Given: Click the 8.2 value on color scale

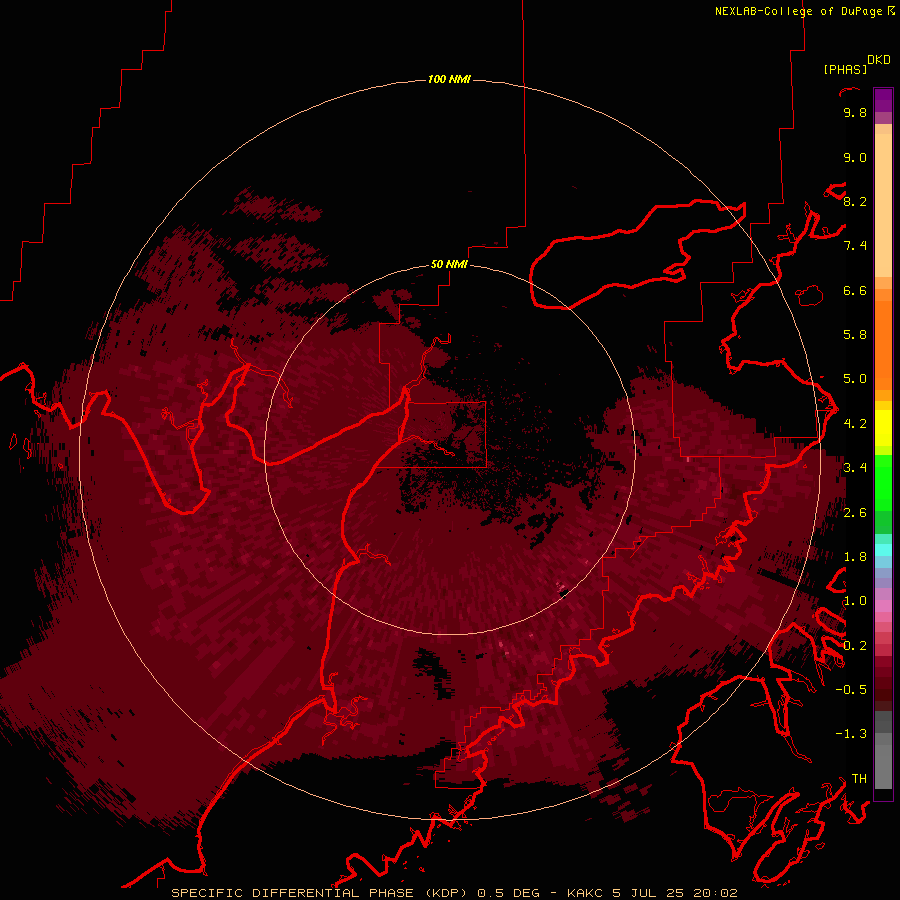Looking at the screenshot, I should [855, 201].
